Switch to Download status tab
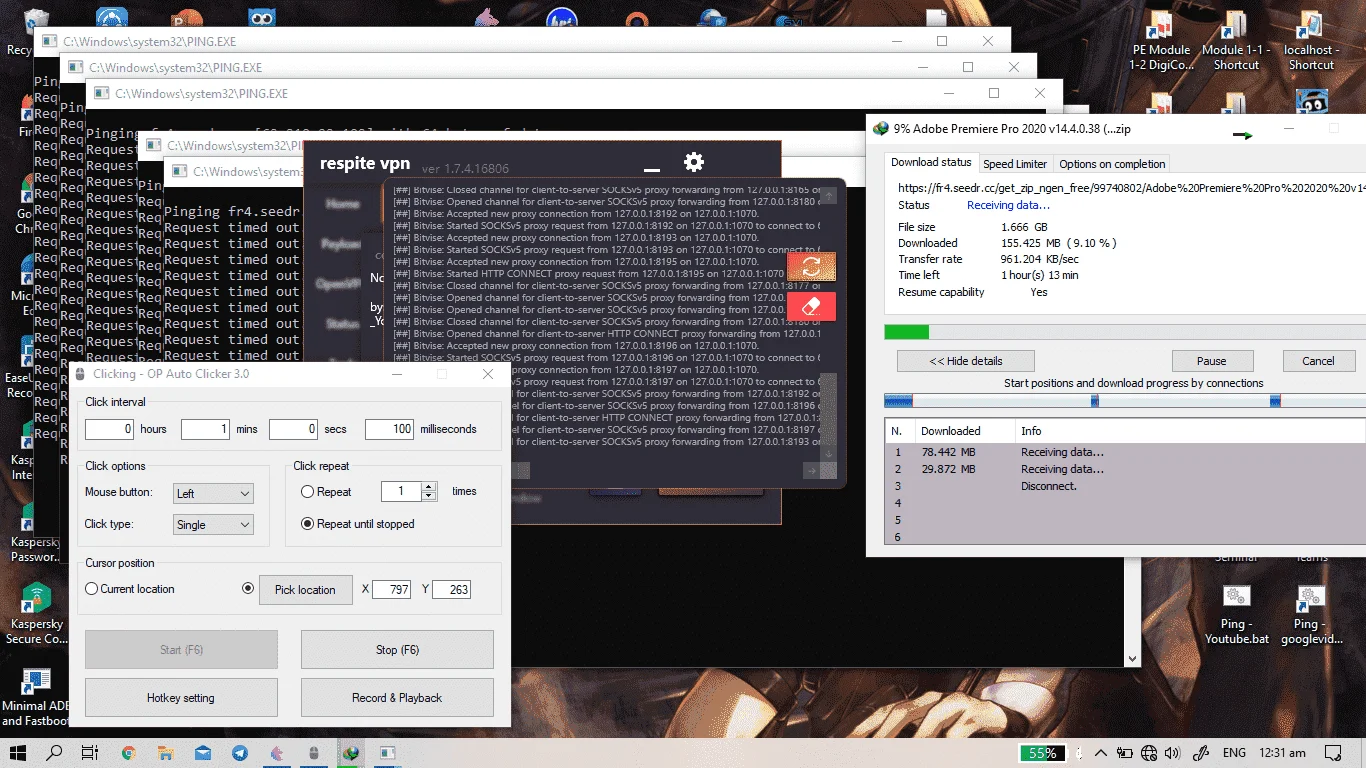 tap(931, 163)
